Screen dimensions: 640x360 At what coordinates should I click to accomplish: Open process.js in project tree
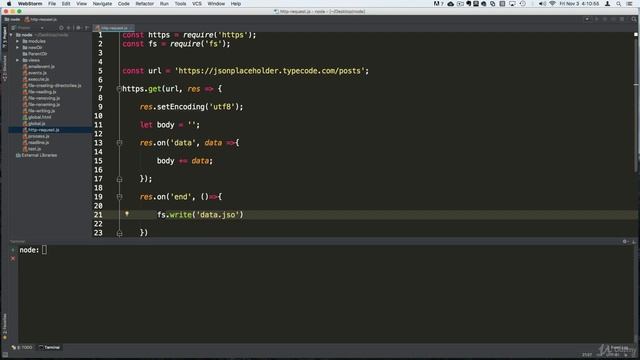[x=36, y=136]
